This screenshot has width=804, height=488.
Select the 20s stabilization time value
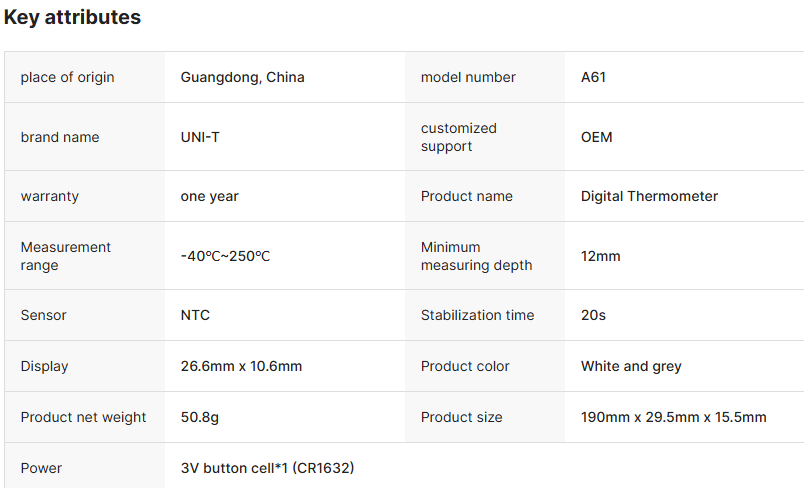click(x=593, y=315)
